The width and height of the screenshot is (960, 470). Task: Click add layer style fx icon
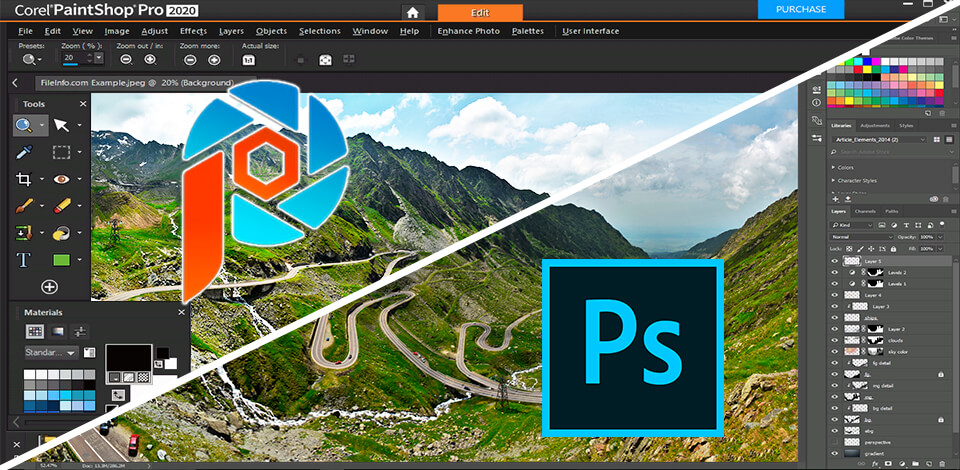click(x=875, y=463)
